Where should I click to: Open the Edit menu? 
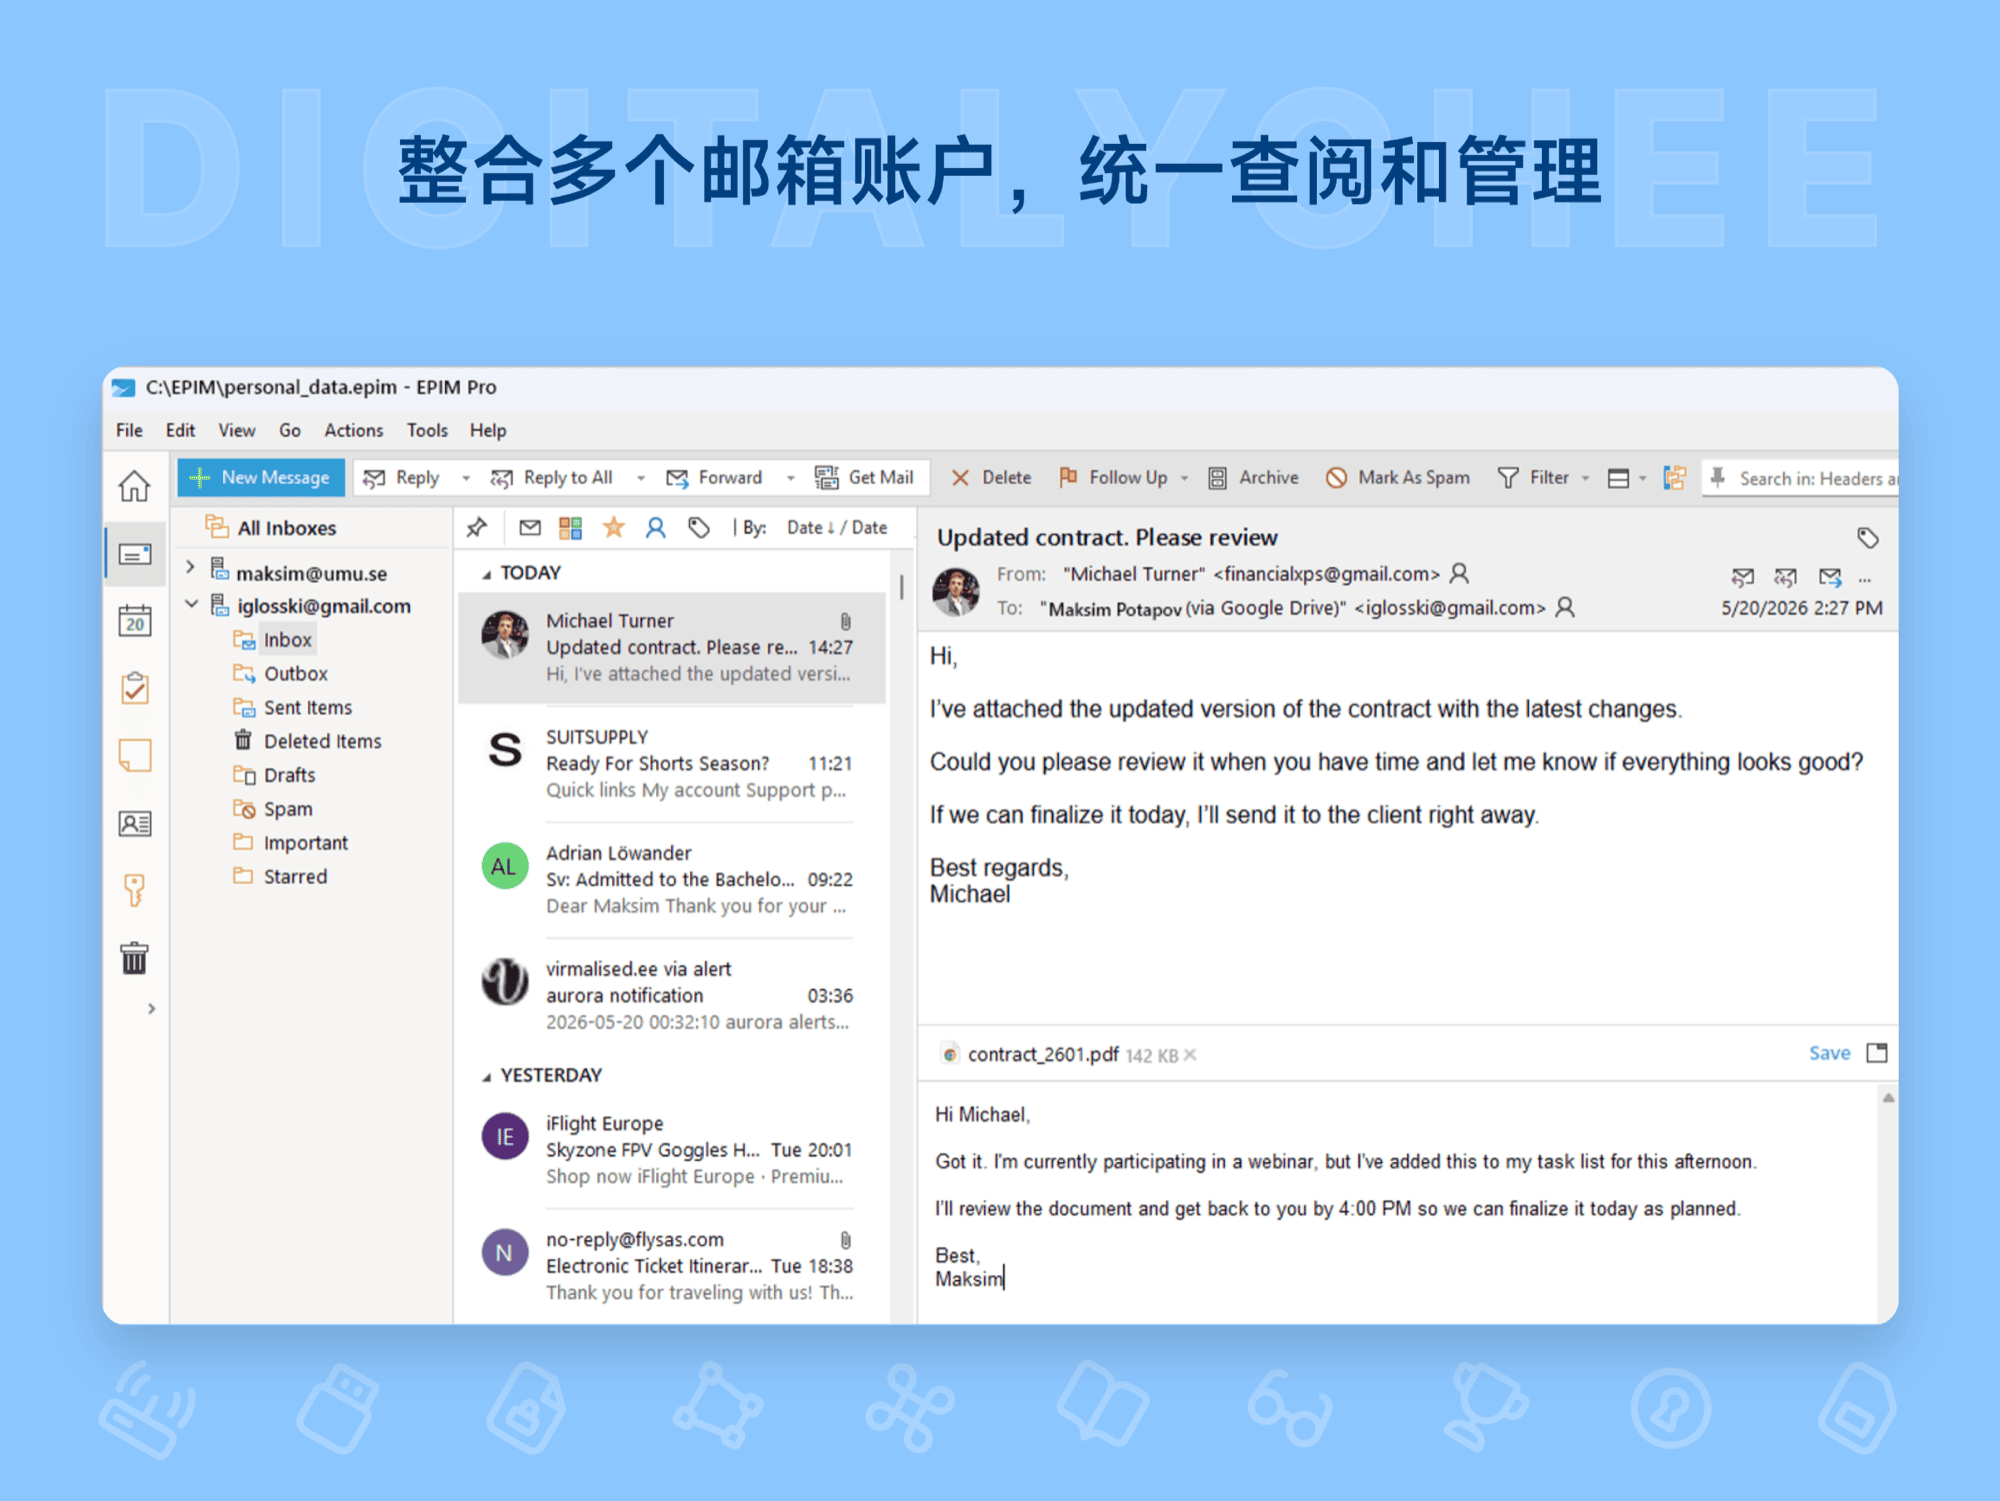point(180,431)
